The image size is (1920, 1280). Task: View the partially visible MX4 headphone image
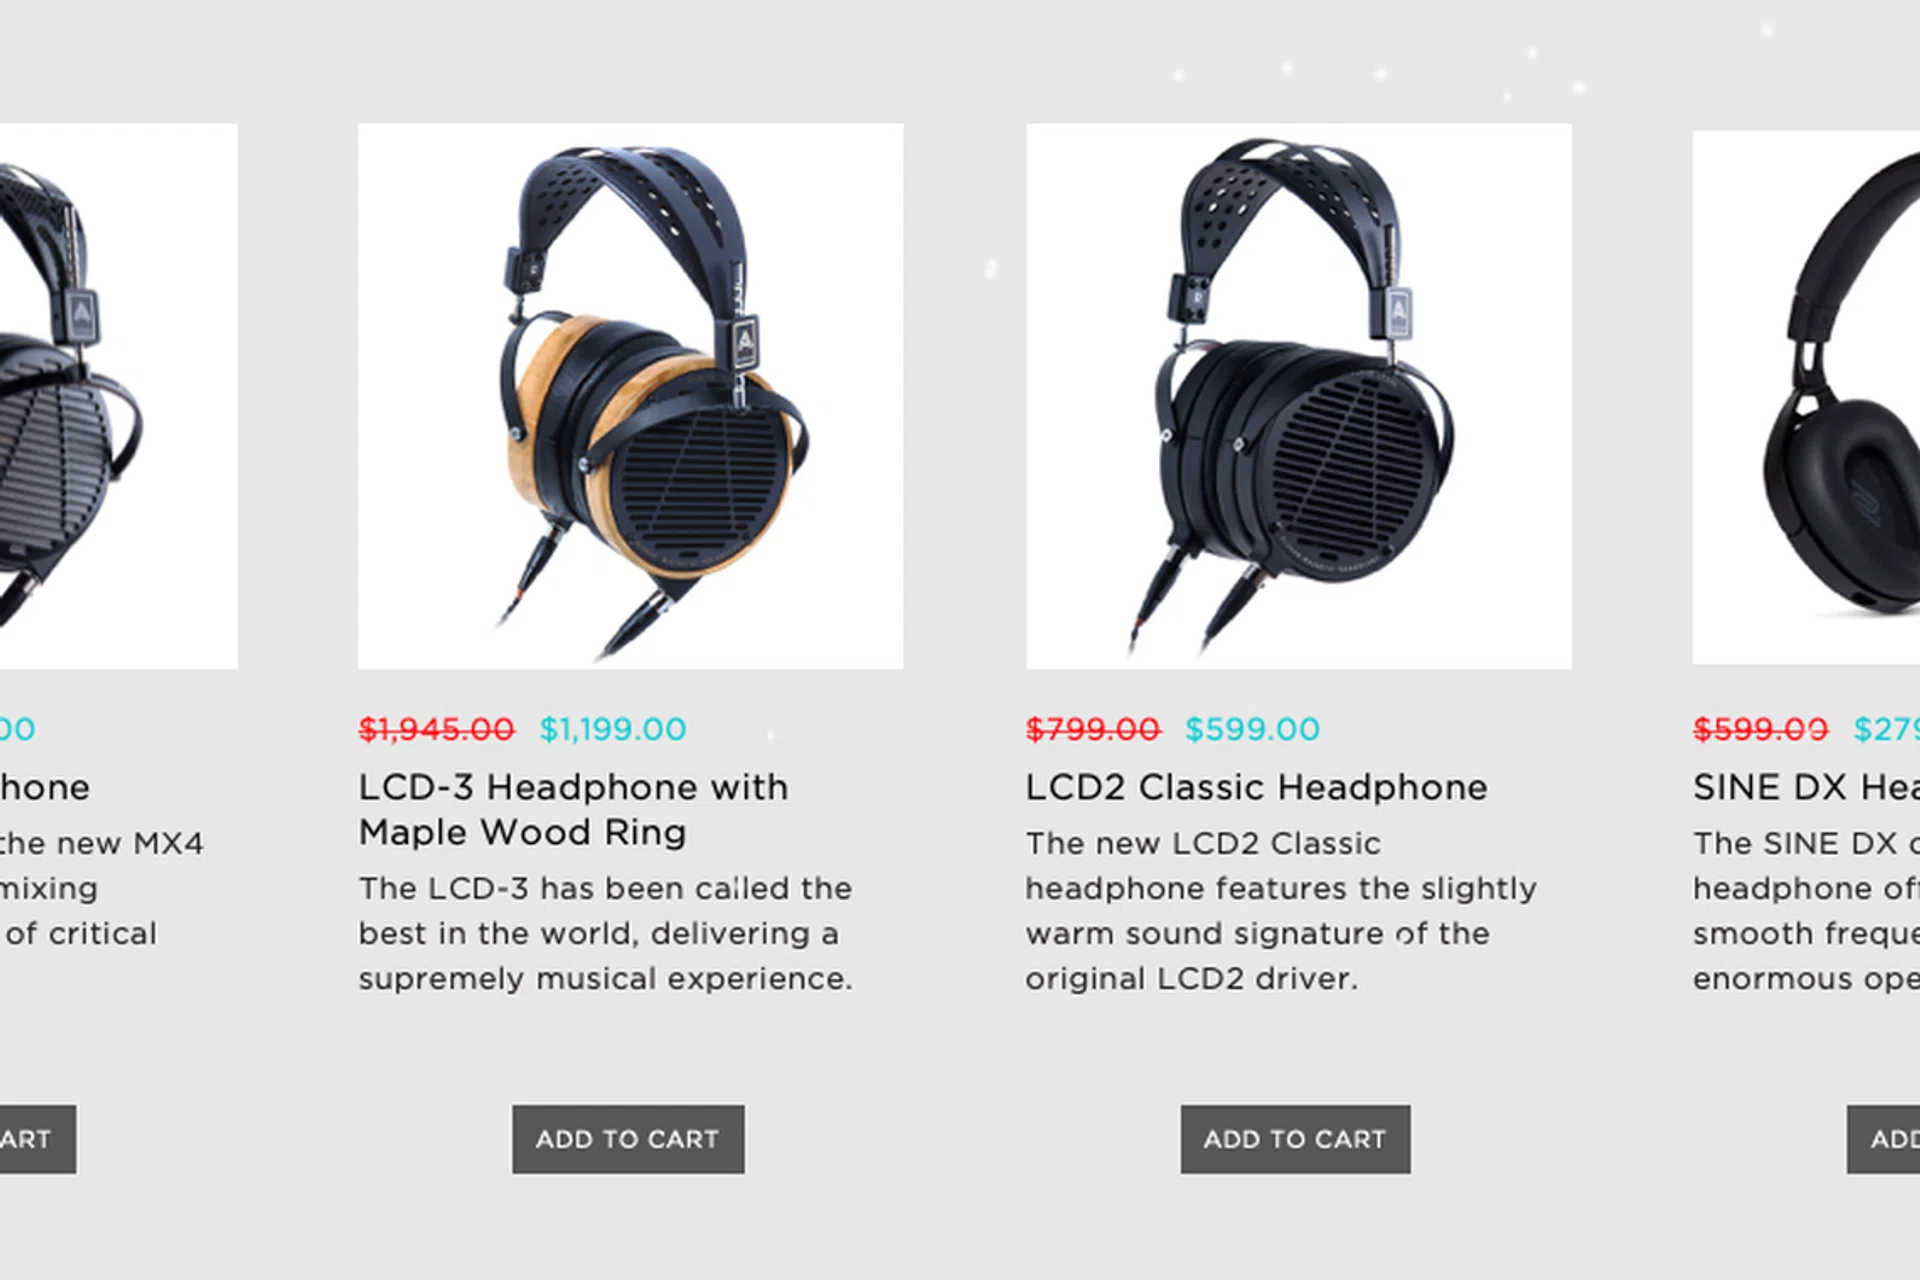[x=118, y=396]
